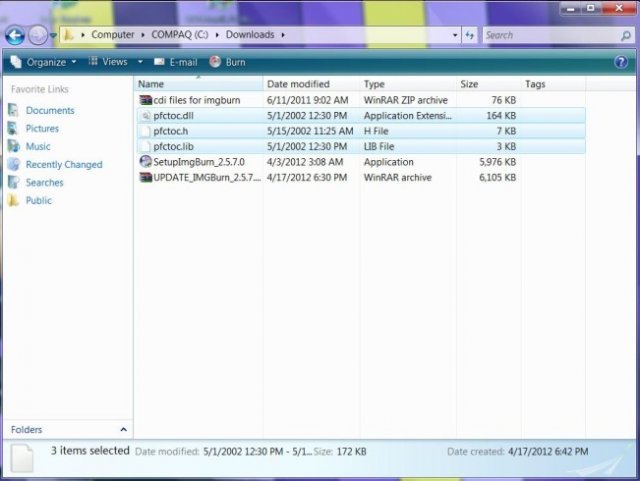The height and width of the screenshot is (481, 640).
Task: Open Music in Favorite Links
Action: [38, 146]
